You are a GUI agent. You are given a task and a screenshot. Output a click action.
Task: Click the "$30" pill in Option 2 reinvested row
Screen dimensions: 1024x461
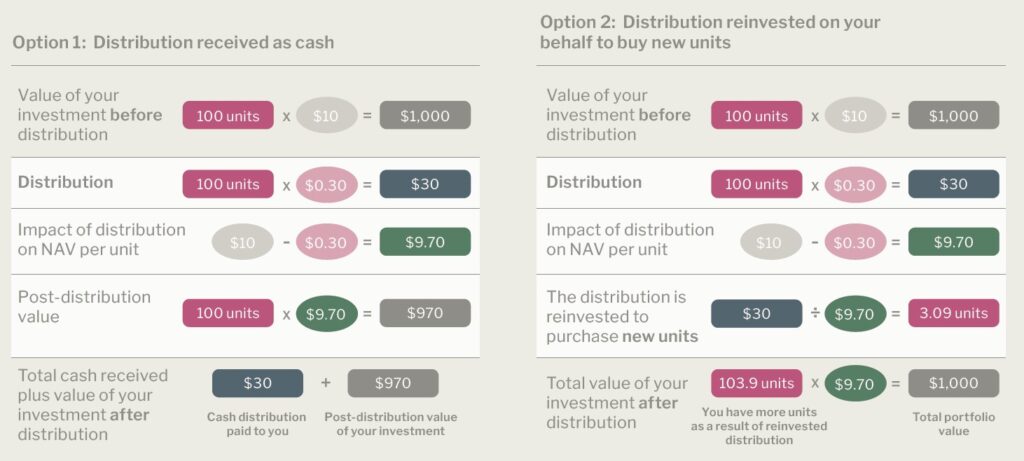[x=756, y=314]
